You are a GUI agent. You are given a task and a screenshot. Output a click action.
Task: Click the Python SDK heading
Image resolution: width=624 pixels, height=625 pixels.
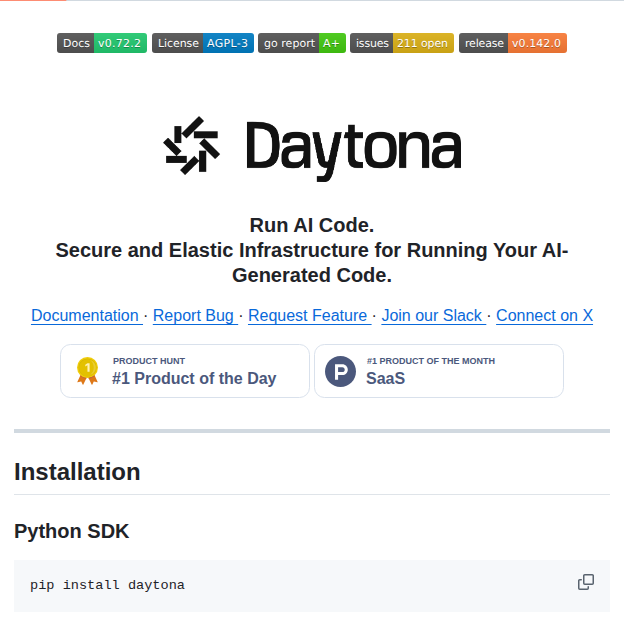tap(71, 531)
